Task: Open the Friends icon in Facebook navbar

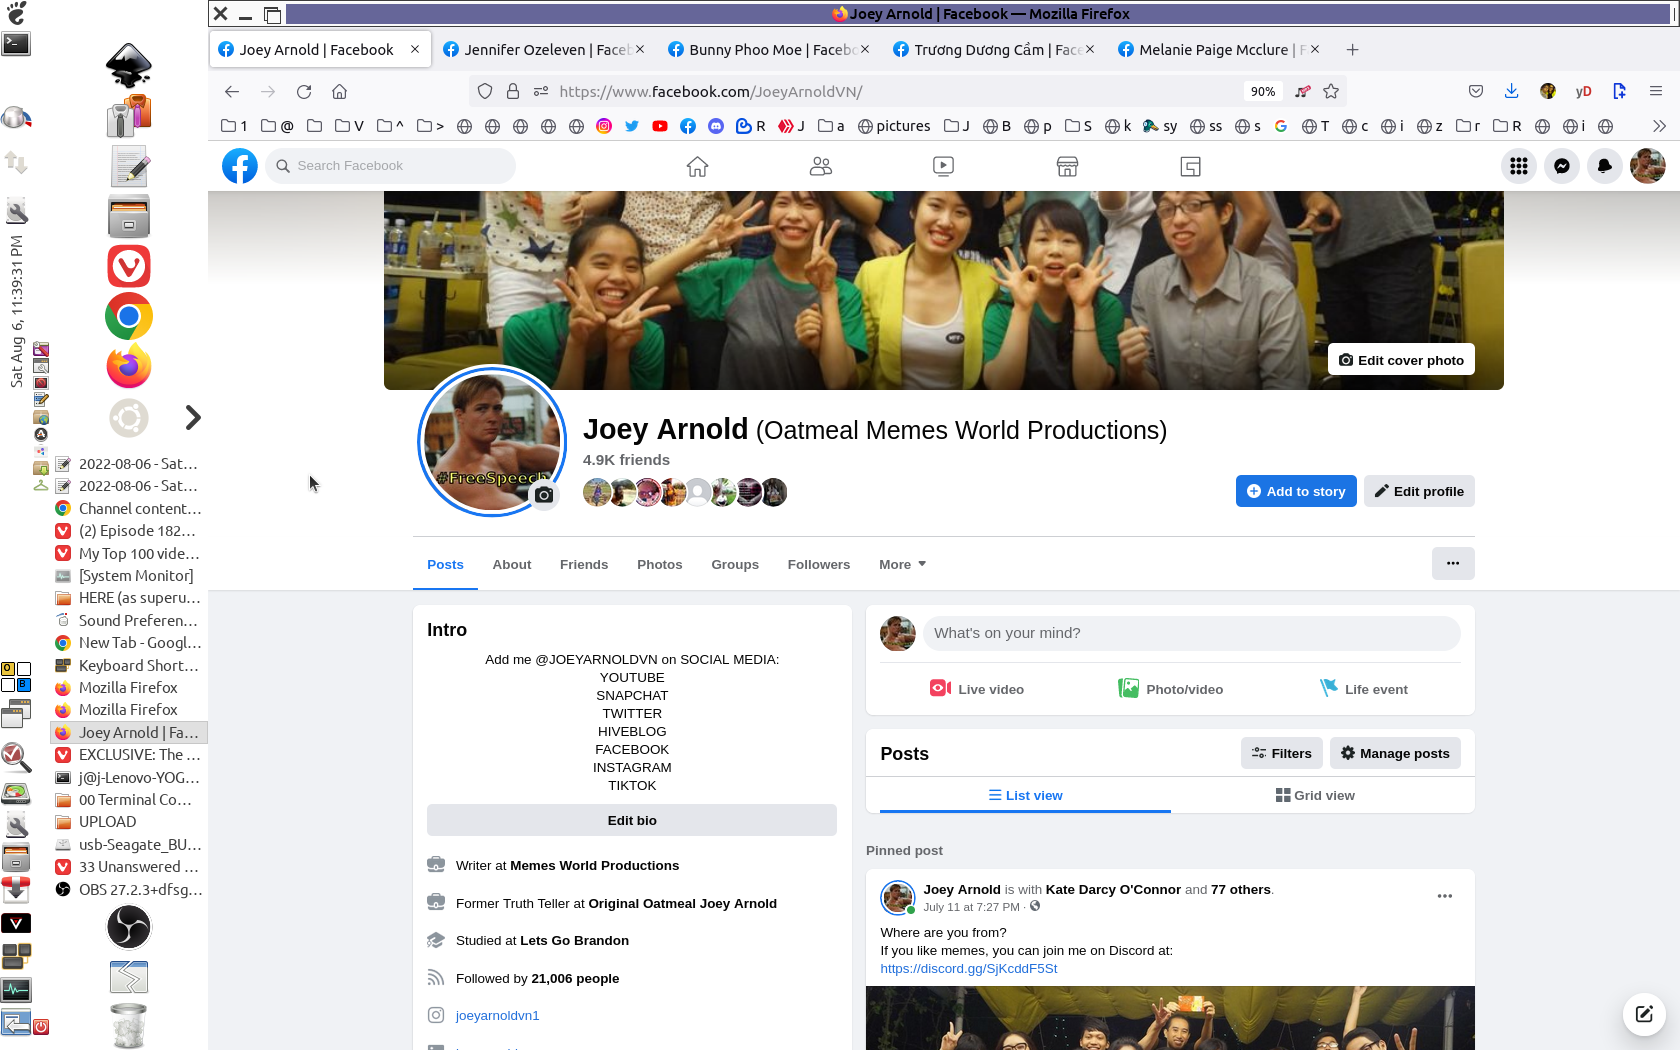Action: [821, 166]
